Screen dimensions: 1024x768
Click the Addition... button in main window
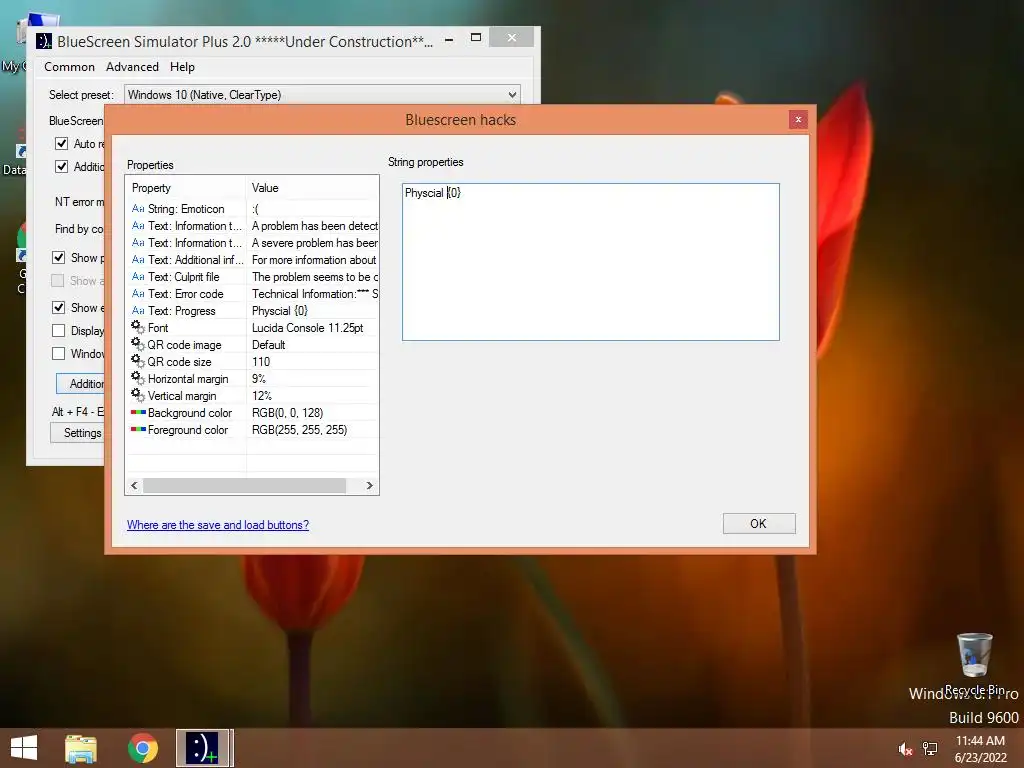pos(80,383)
